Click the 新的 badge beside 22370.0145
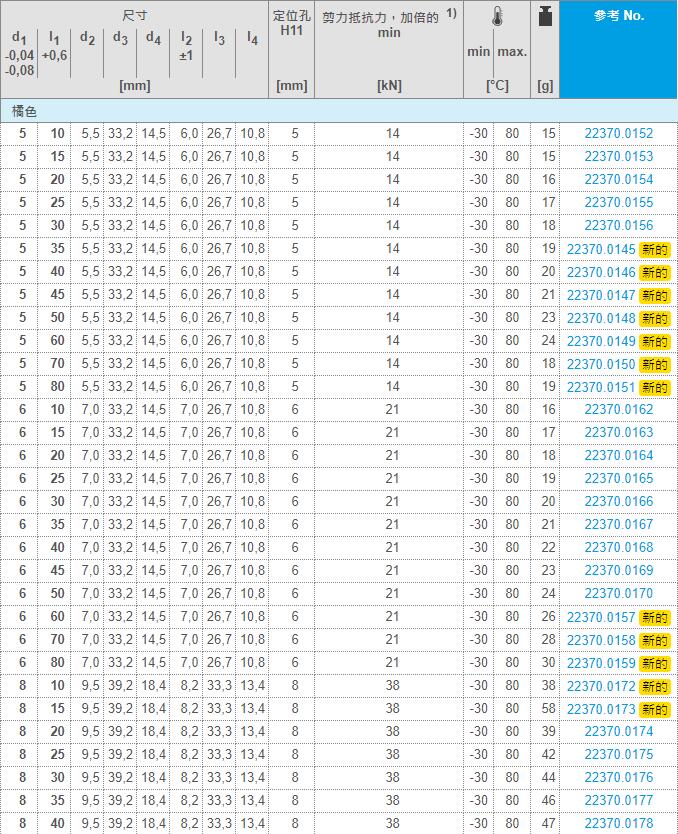Image resolution: width=678 pixels, height=834 pixels. click(654, 249)
